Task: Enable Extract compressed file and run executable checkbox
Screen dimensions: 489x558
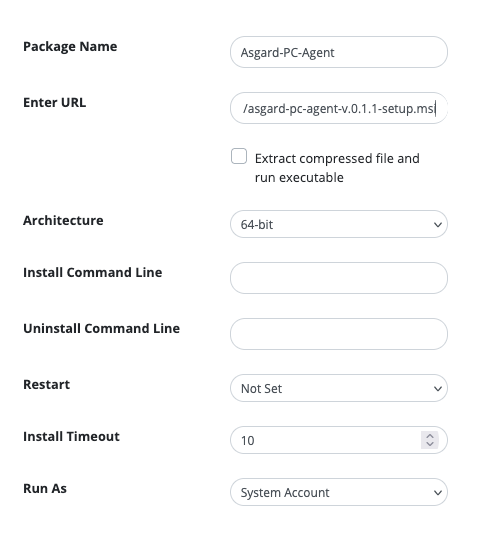Action: pos(239,156)
